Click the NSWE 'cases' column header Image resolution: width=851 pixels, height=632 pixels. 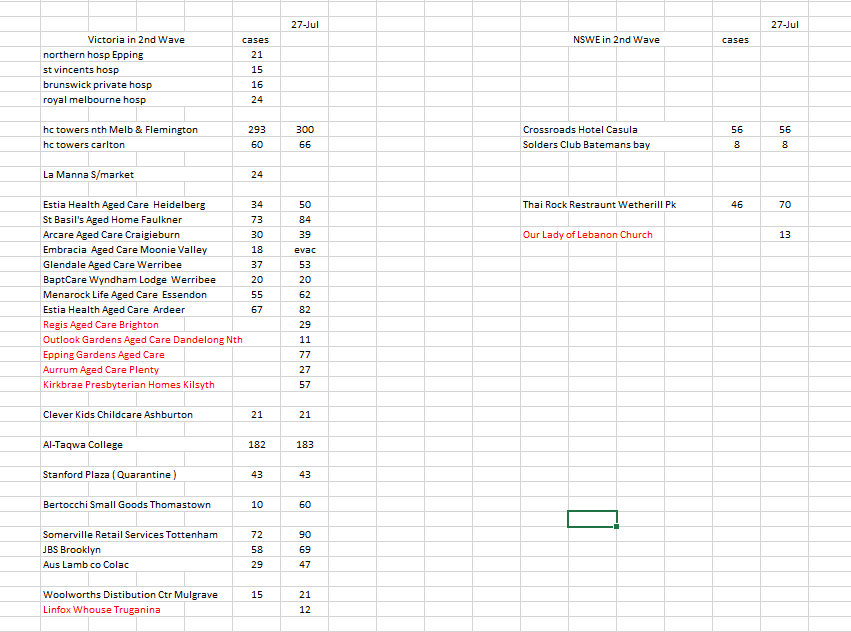coord(736,40)
